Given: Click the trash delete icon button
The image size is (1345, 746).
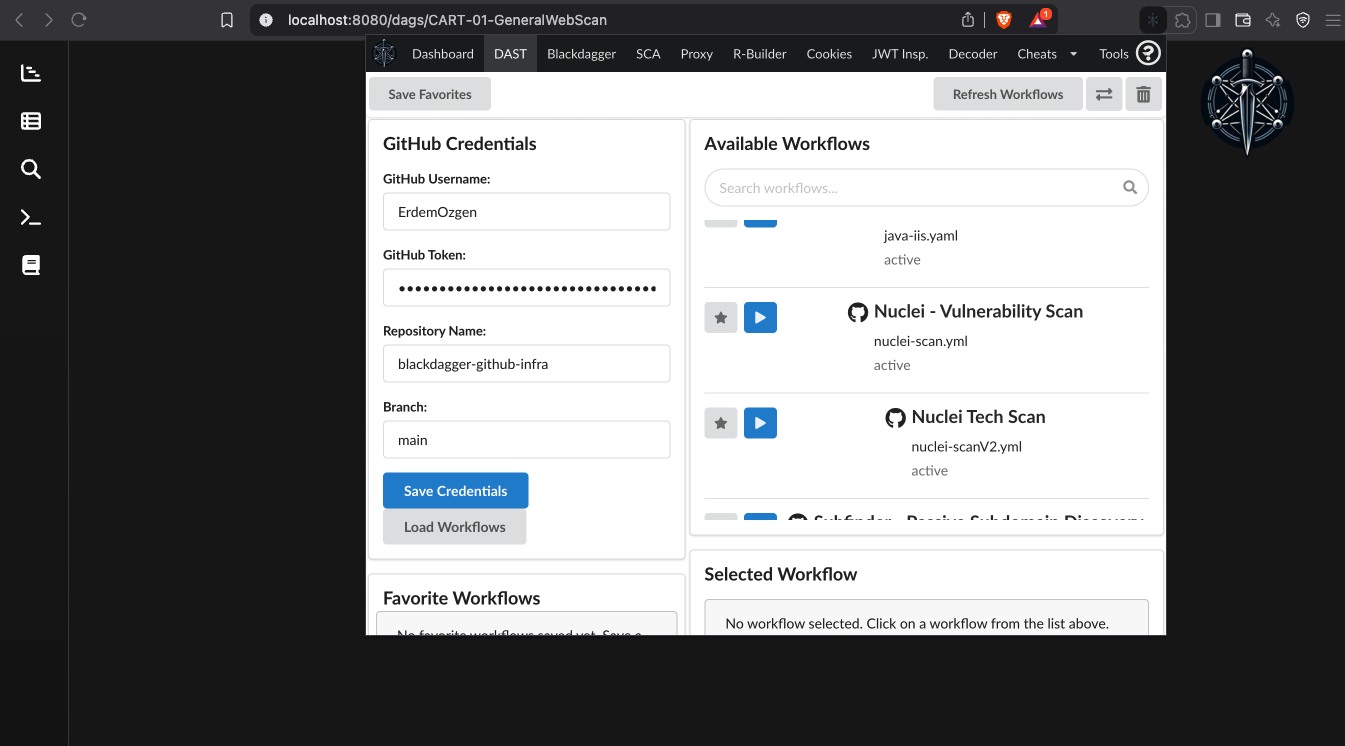Looking at the screenshot, I should tap(1143, 94).
